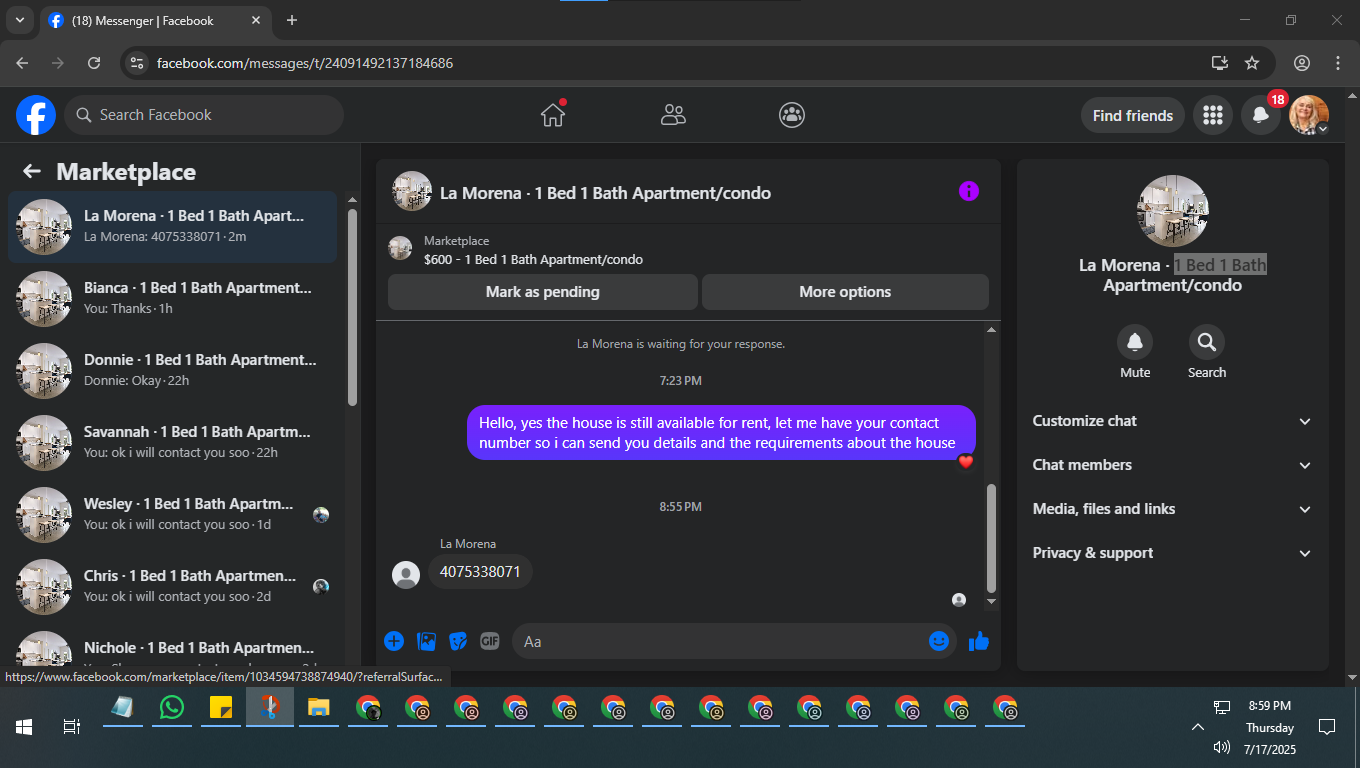Show hidden system tray icons
This screenshot has width=1360, height=768.
point(1196,727)
